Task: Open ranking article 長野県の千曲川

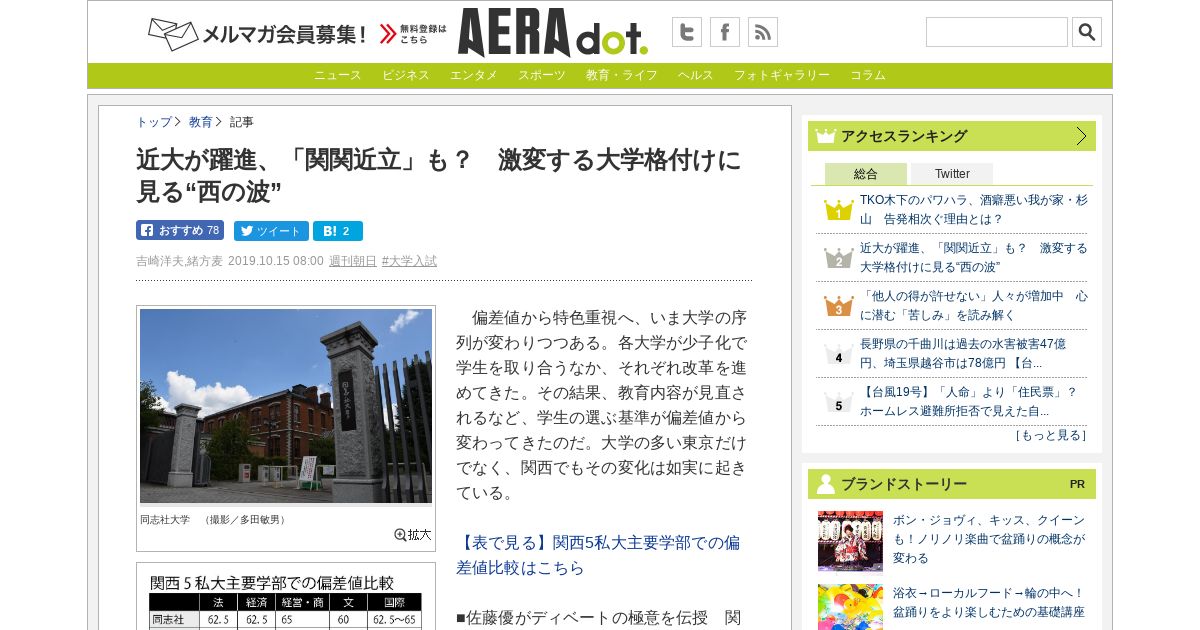Action: 963,353
